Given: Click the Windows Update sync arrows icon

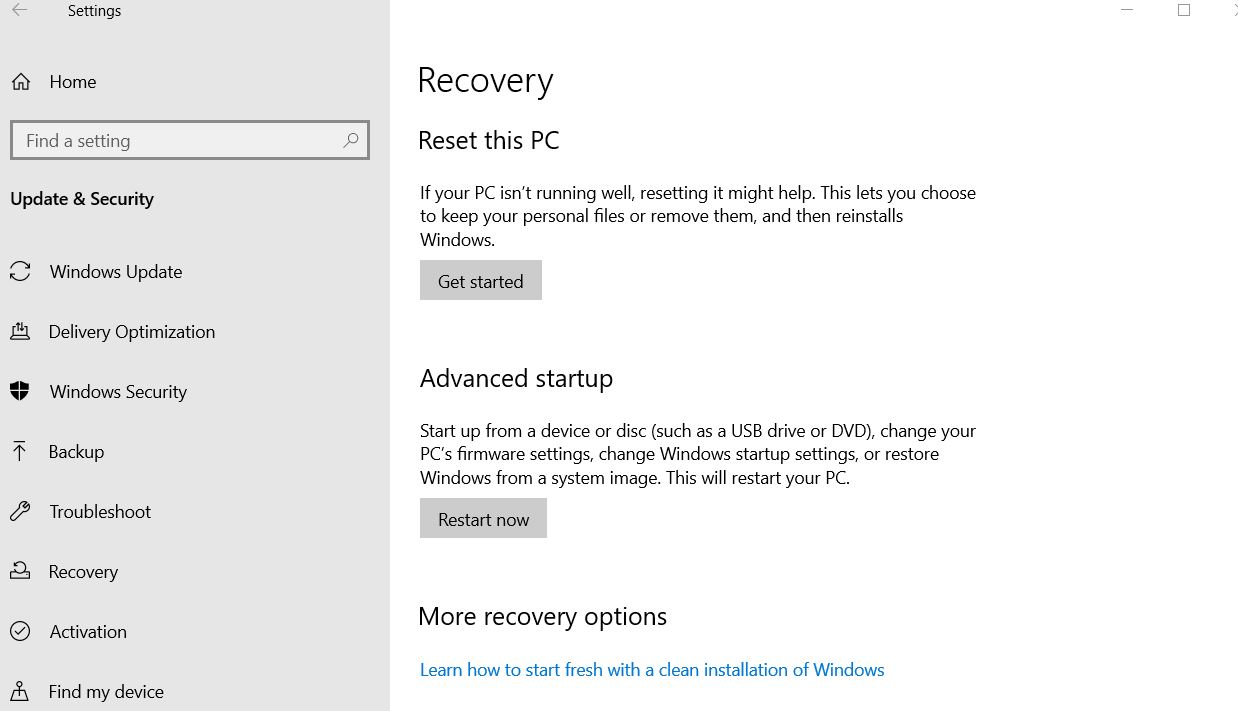Looking at the screenshot, I should pos(19,272).
